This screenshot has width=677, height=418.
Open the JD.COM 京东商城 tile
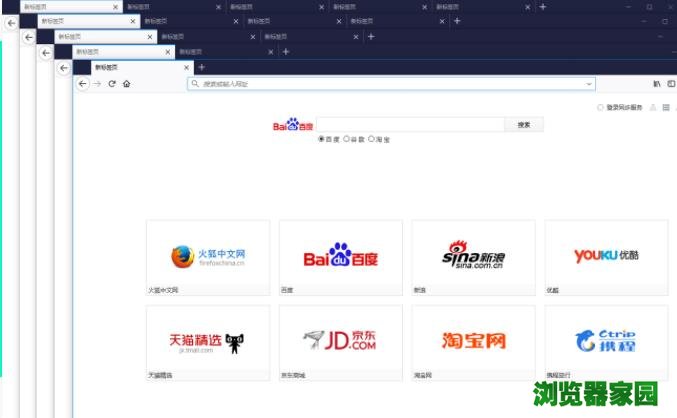click(340, 341)
